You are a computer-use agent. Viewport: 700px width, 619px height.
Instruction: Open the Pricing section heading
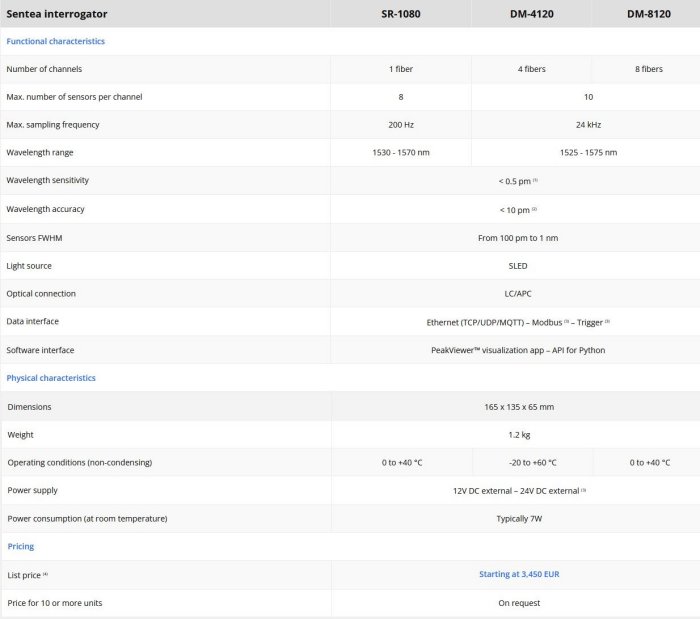click(x=20, y=546)
